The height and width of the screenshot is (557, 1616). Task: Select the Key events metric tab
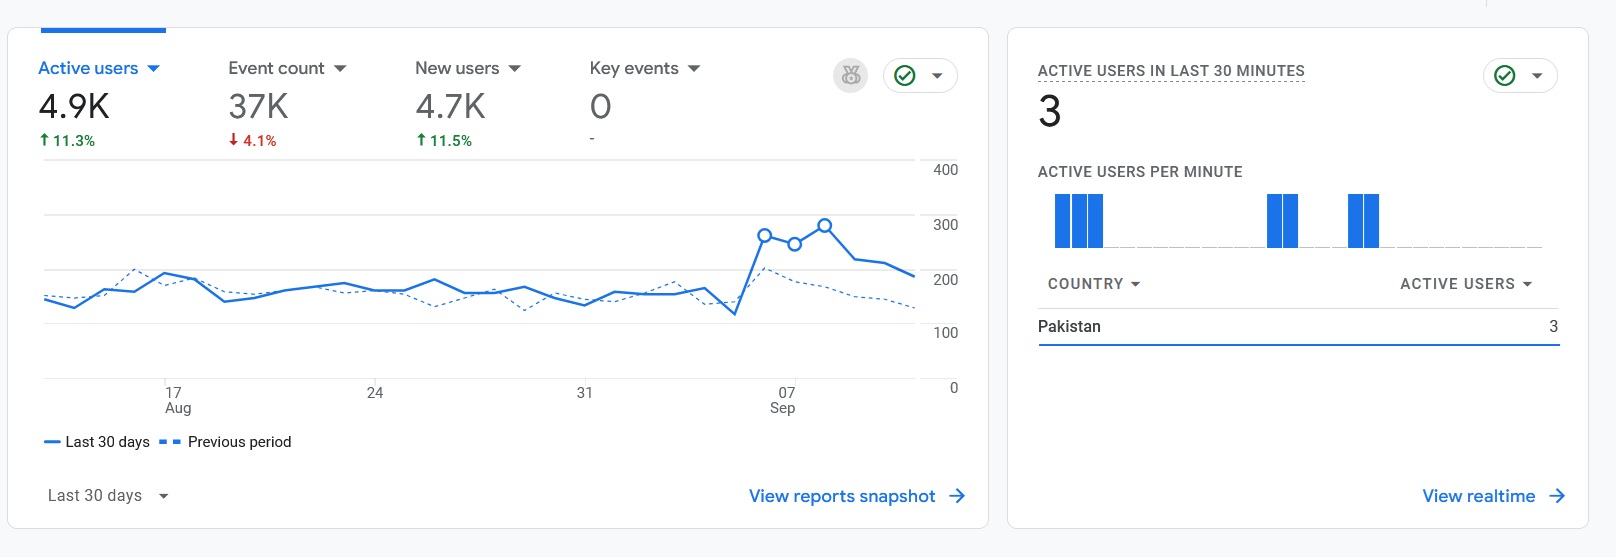point(634,68)
